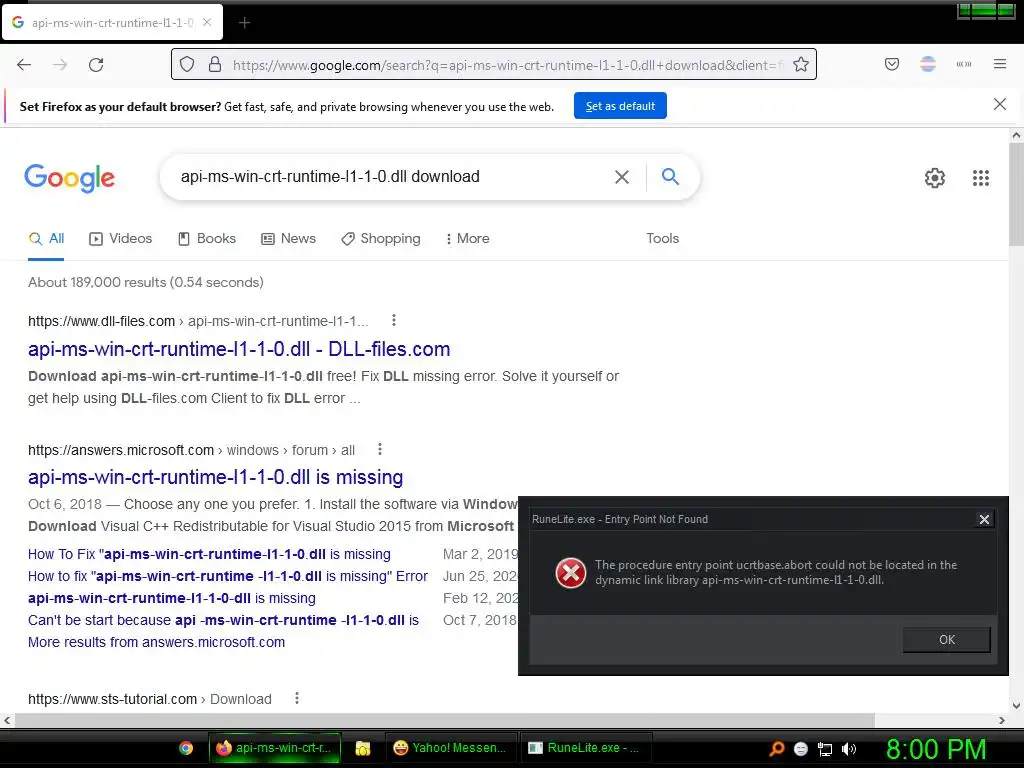Click the vertical scrollbar down arrow
1024x768 pixels.
[1016, 706]
